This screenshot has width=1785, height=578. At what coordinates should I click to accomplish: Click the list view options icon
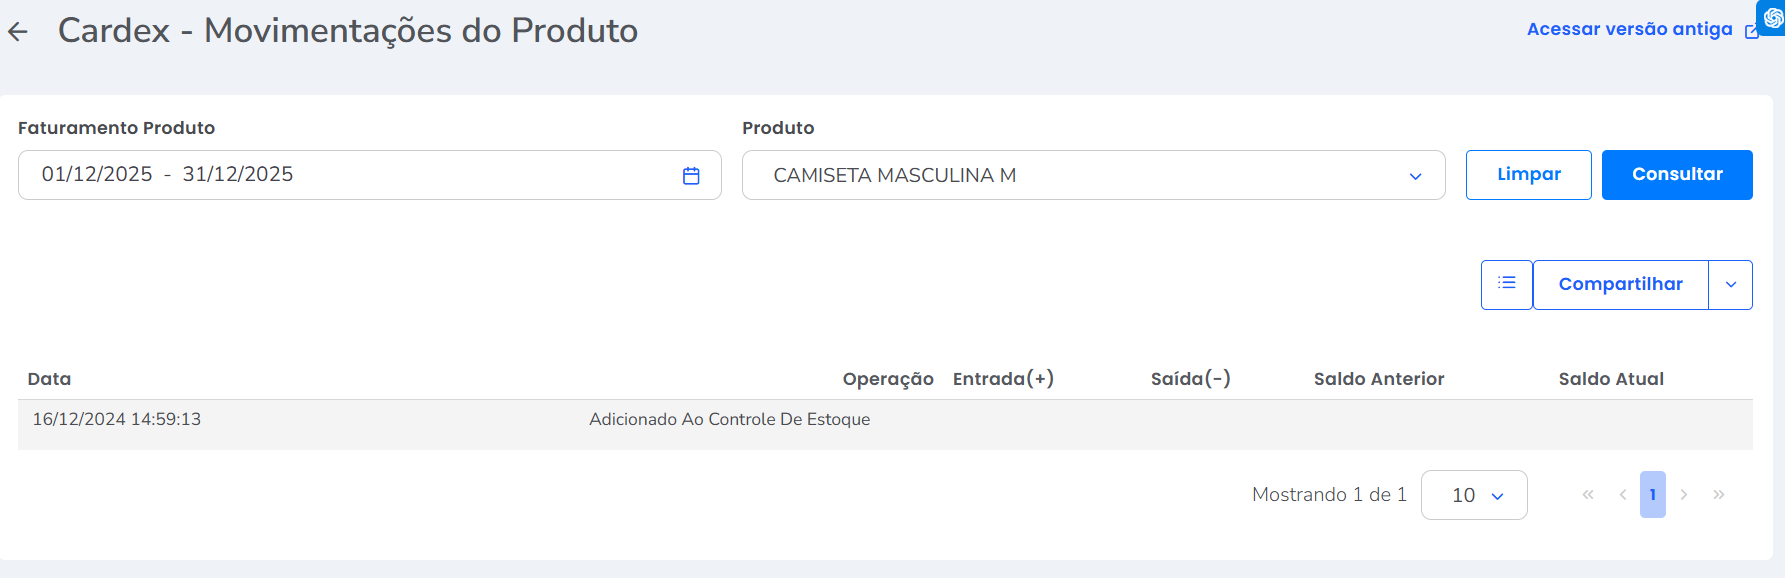[x=1506, y=284]
